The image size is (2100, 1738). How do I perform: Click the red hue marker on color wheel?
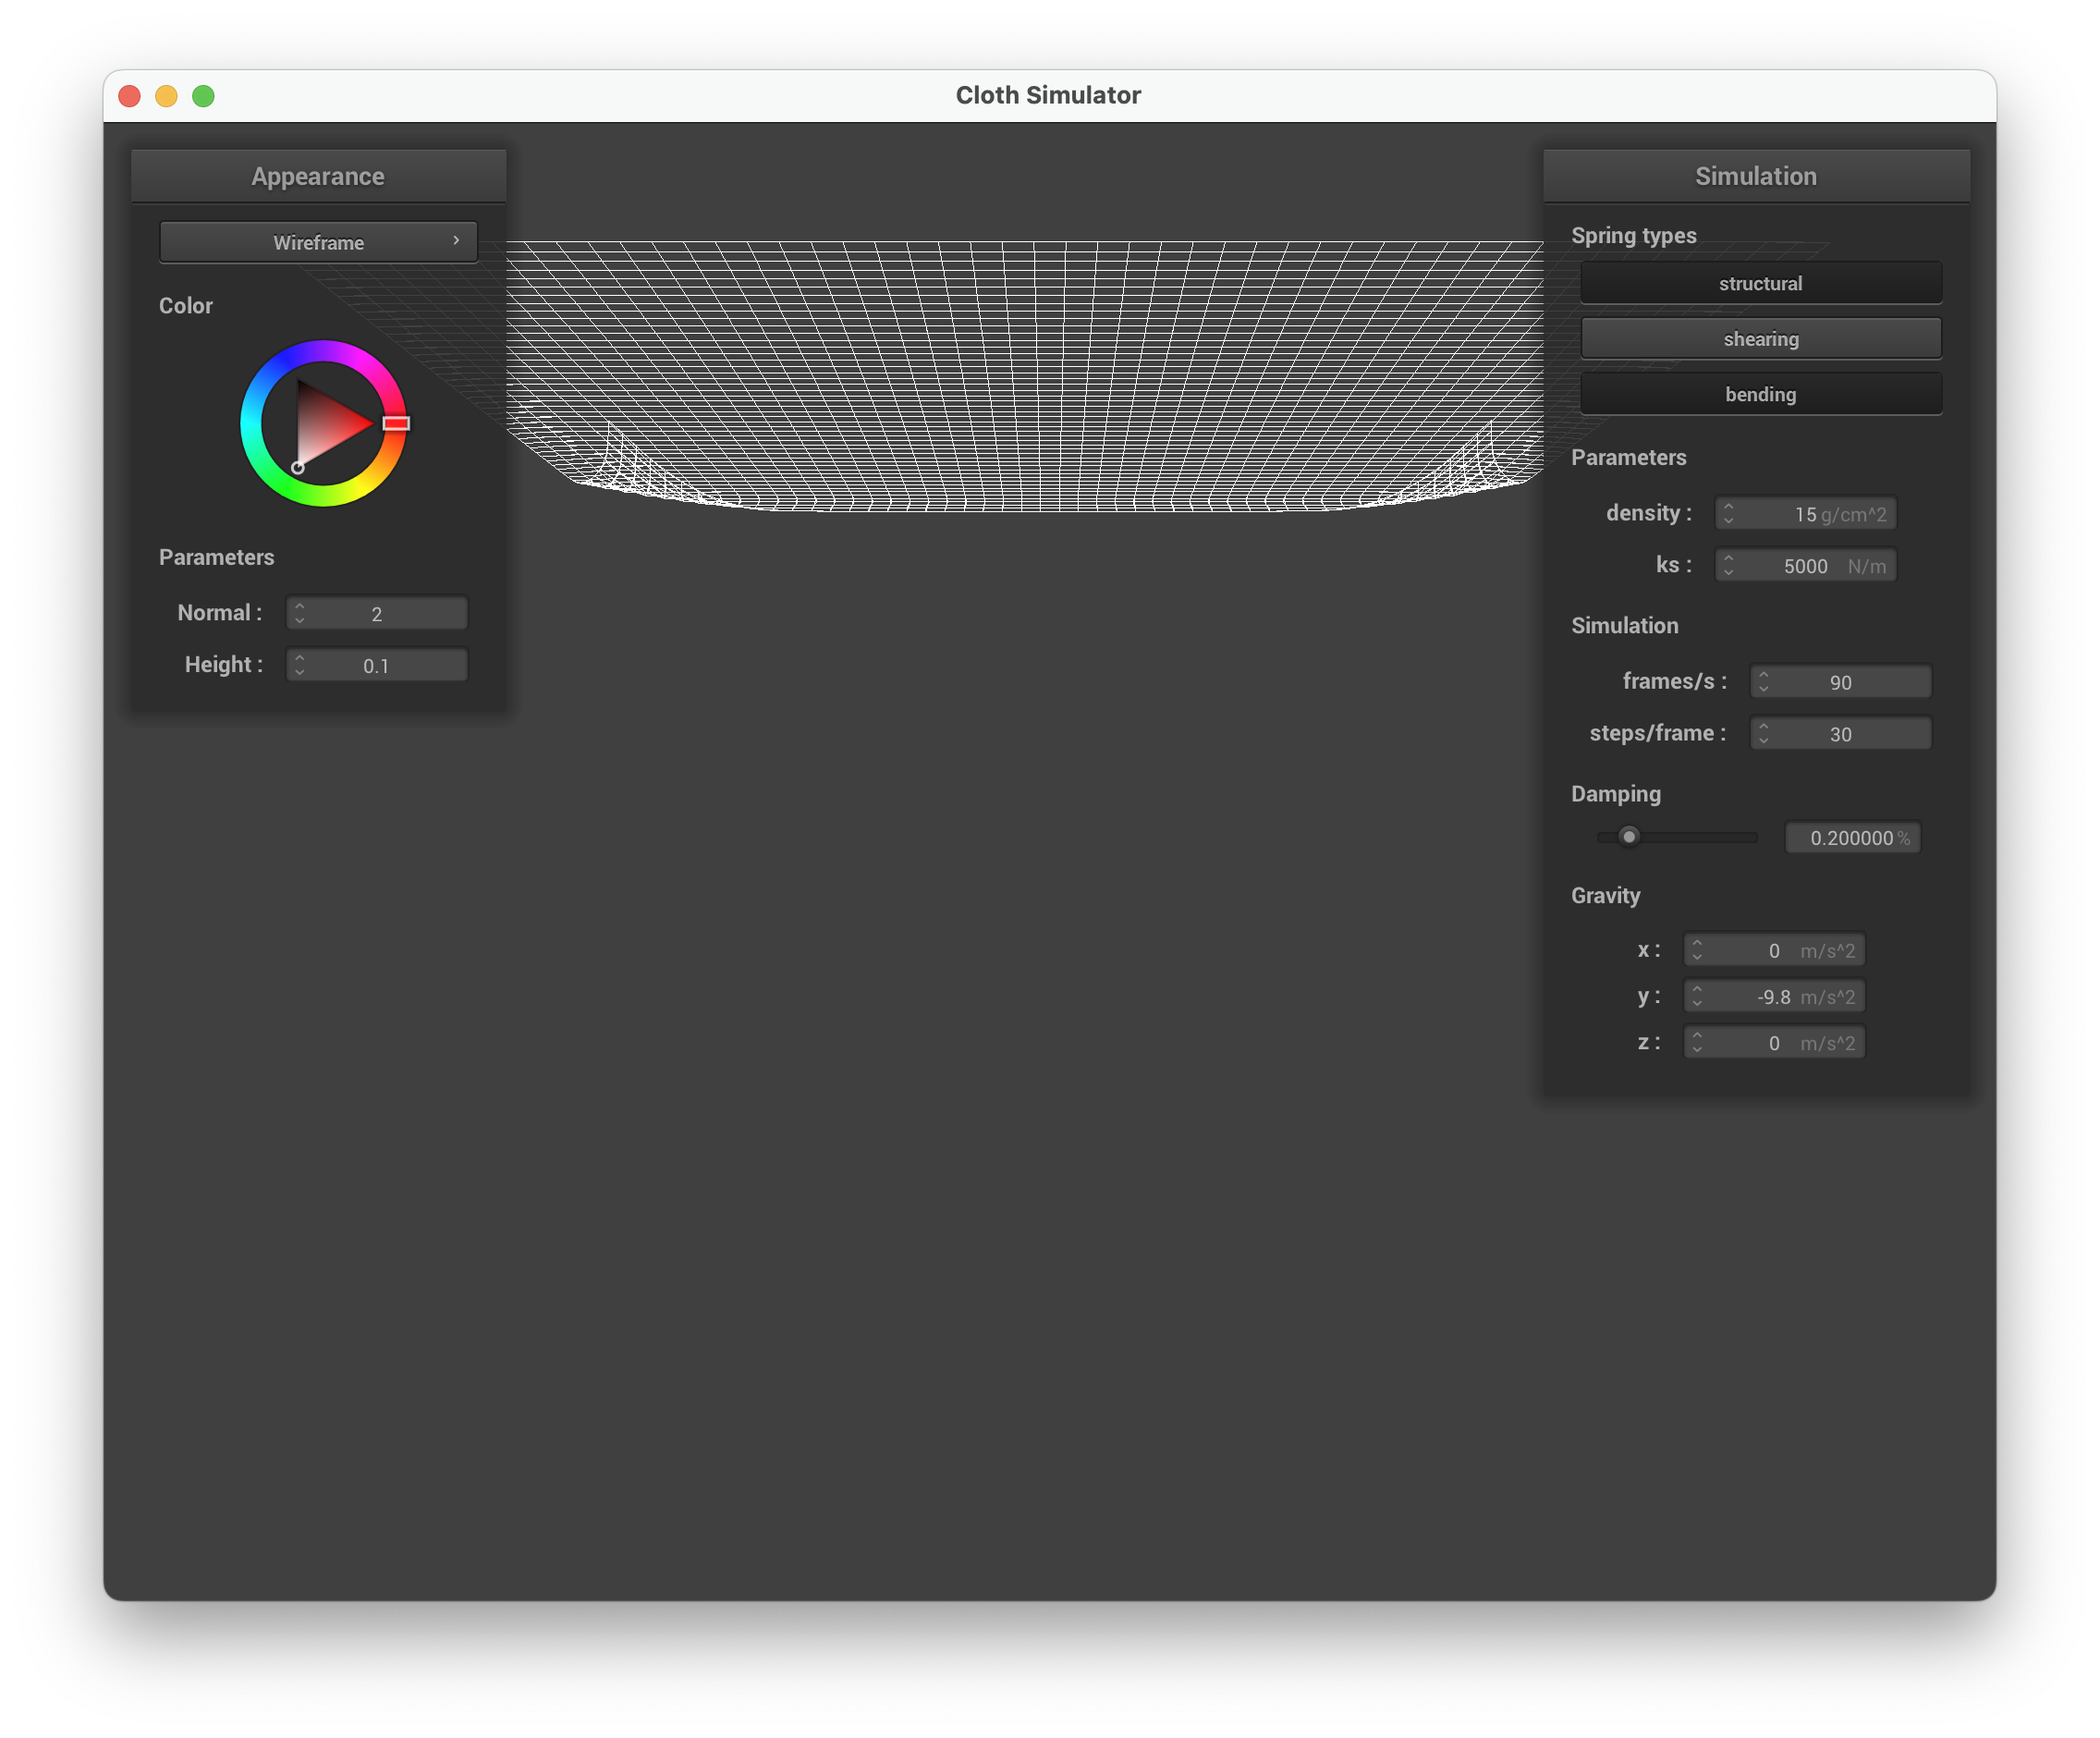pos(396,424)
